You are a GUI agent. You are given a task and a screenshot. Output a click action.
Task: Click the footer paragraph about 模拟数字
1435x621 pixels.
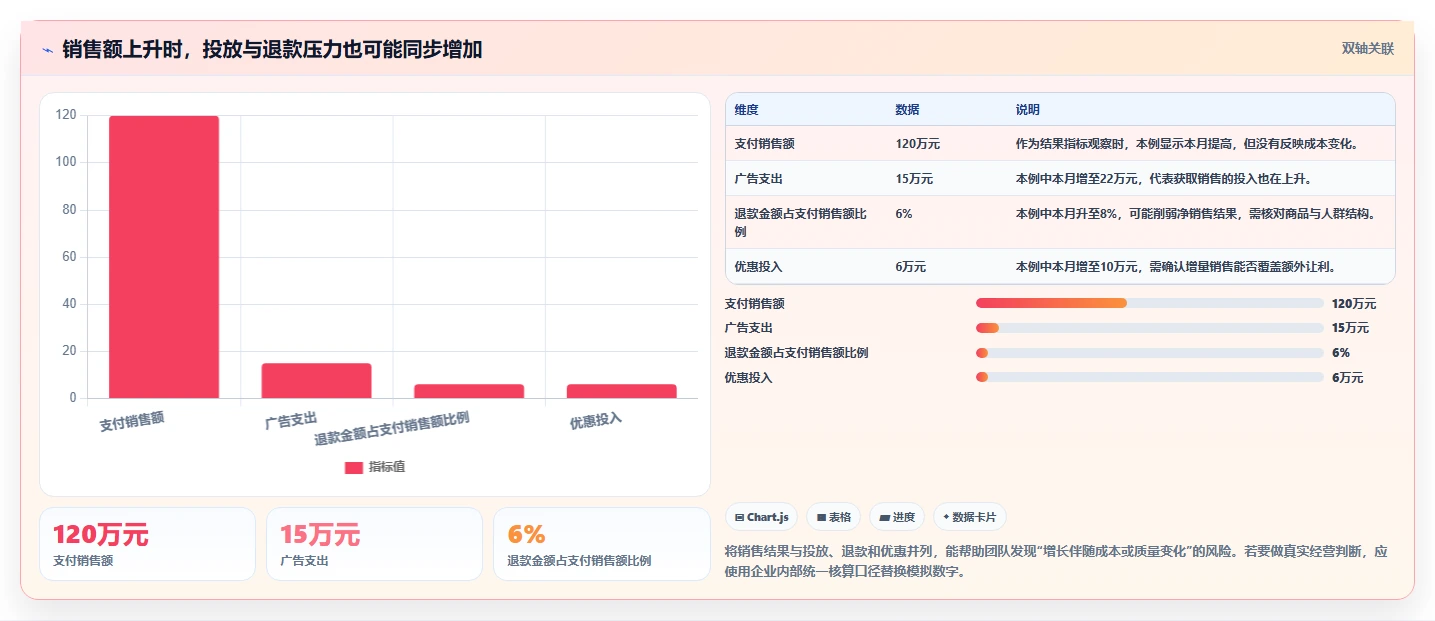[1055, 562]
